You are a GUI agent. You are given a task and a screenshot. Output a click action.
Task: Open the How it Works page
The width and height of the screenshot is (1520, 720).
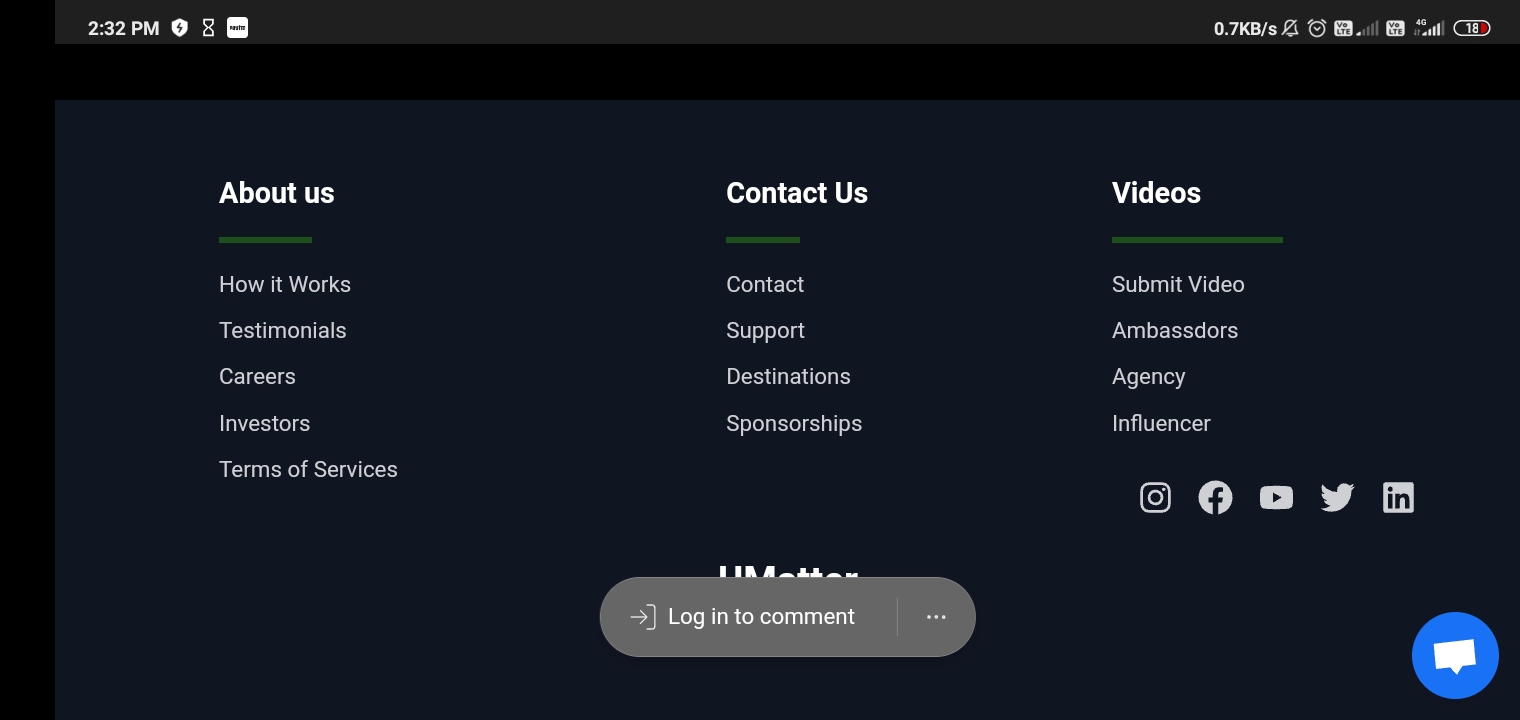[285, 284]
